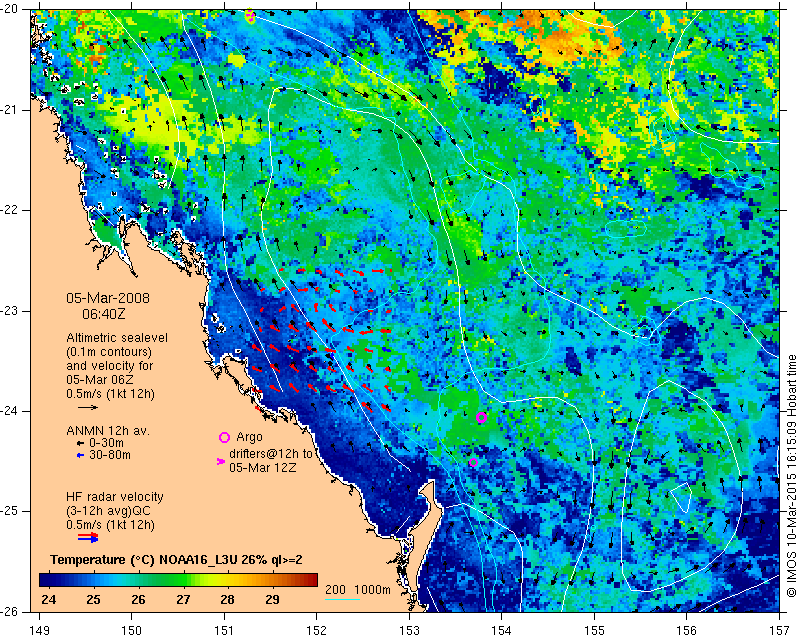
Task: Click the color bar tick label 25
Action: pyautogui.click(x=93, y=600)
